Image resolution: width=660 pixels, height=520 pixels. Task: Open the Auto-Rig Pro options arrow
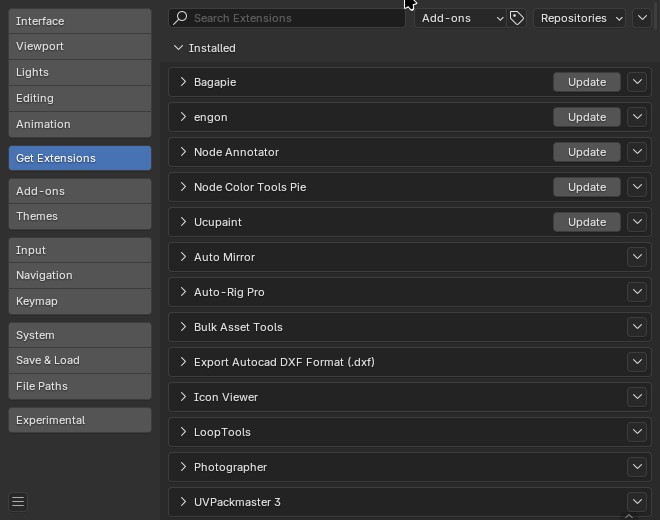click(x=637, y=291)
